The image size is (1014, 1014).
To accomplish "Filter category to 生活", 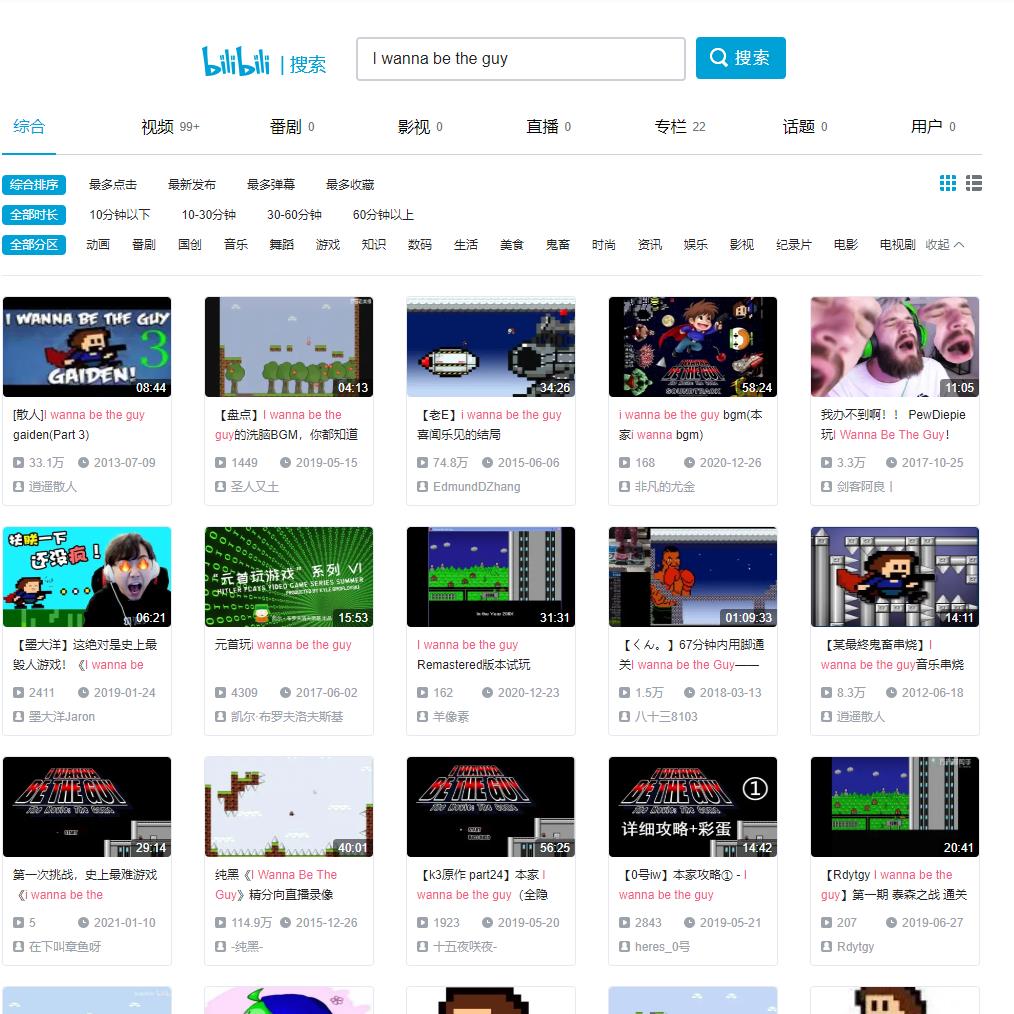I will [466, 245].
